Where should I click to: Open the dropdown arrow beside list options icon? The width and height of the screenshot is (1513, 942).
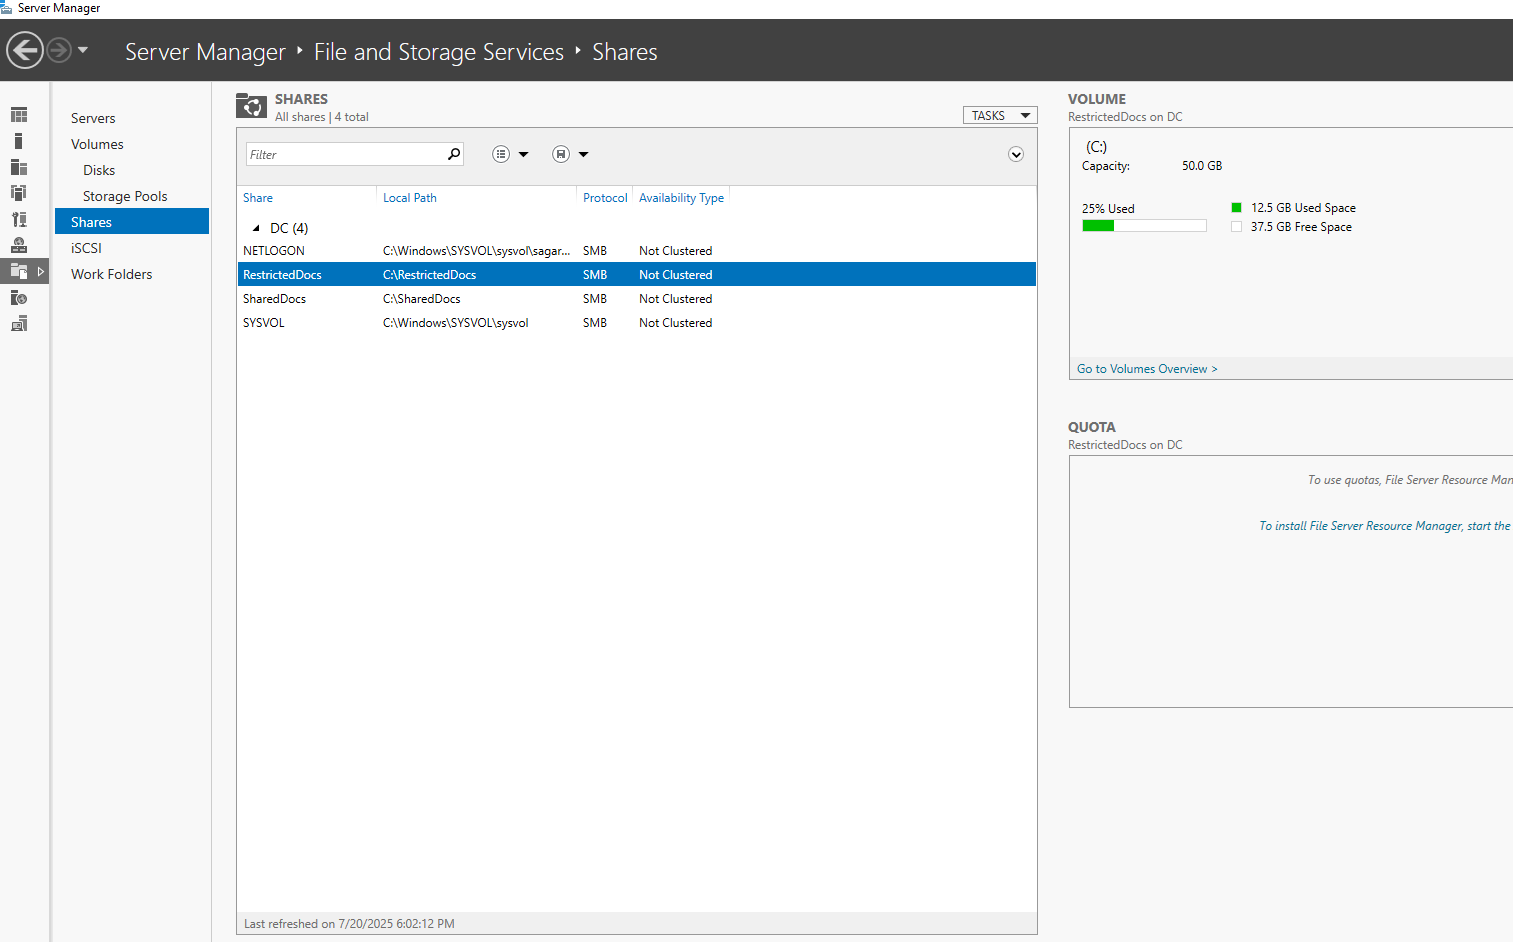tap(523, 154)
